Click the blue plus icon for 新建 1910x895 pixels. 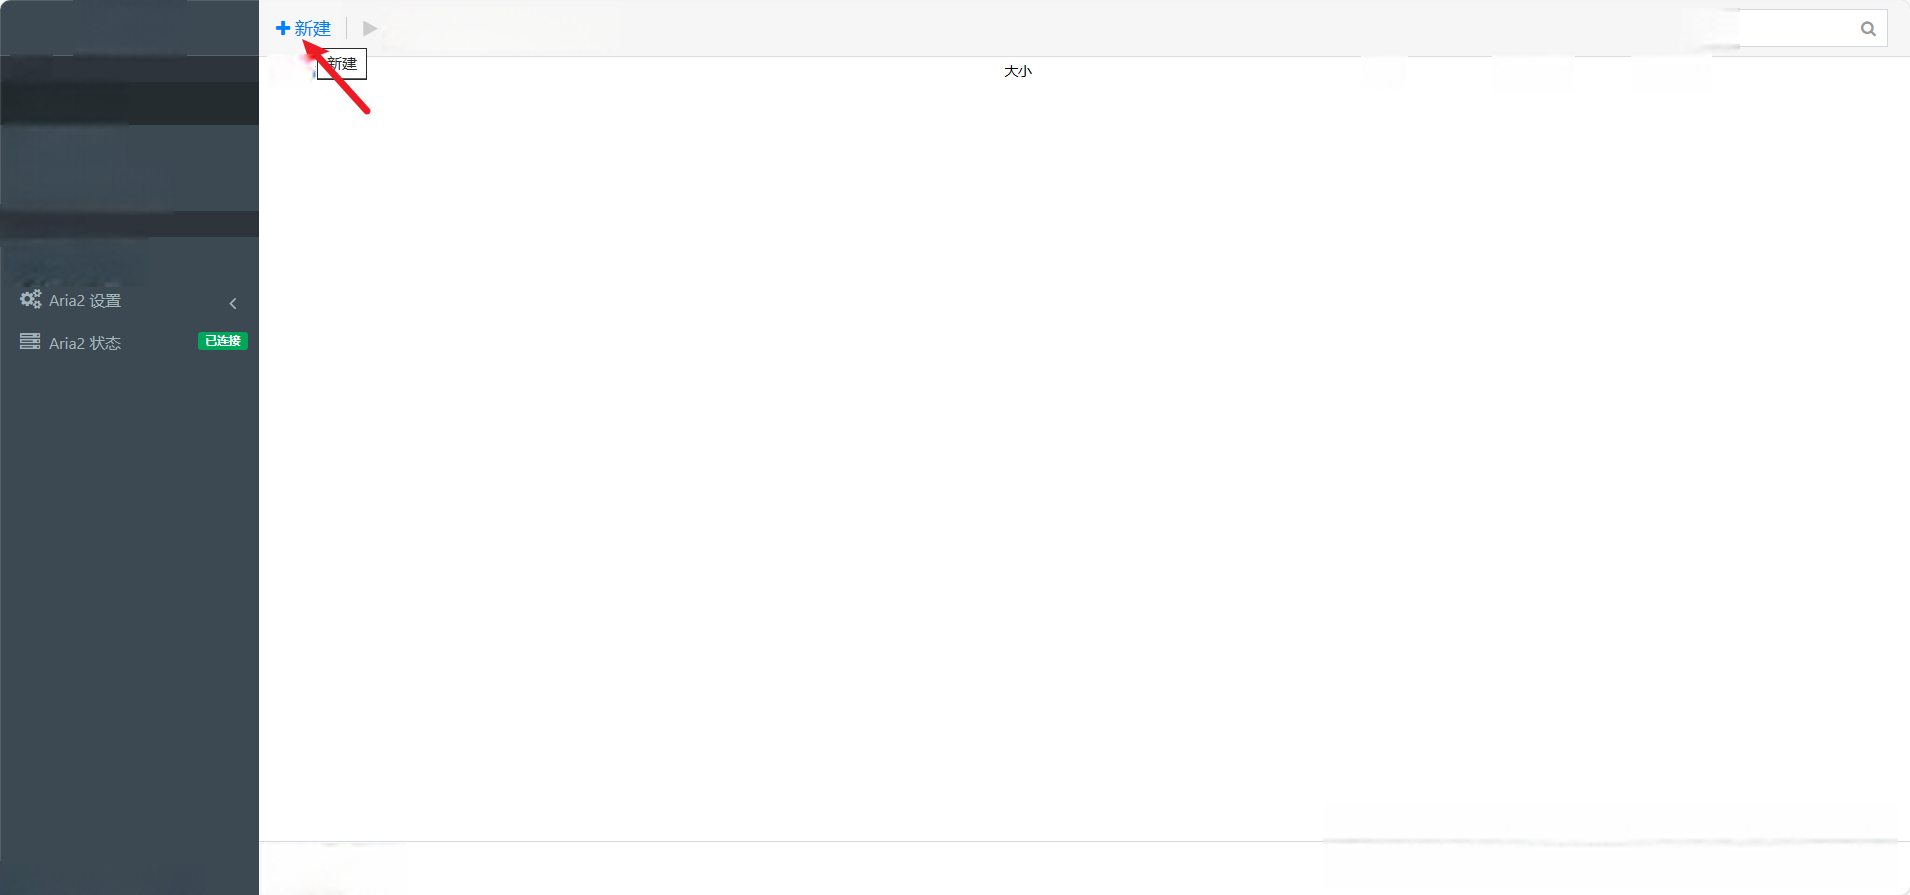(282, 28)
